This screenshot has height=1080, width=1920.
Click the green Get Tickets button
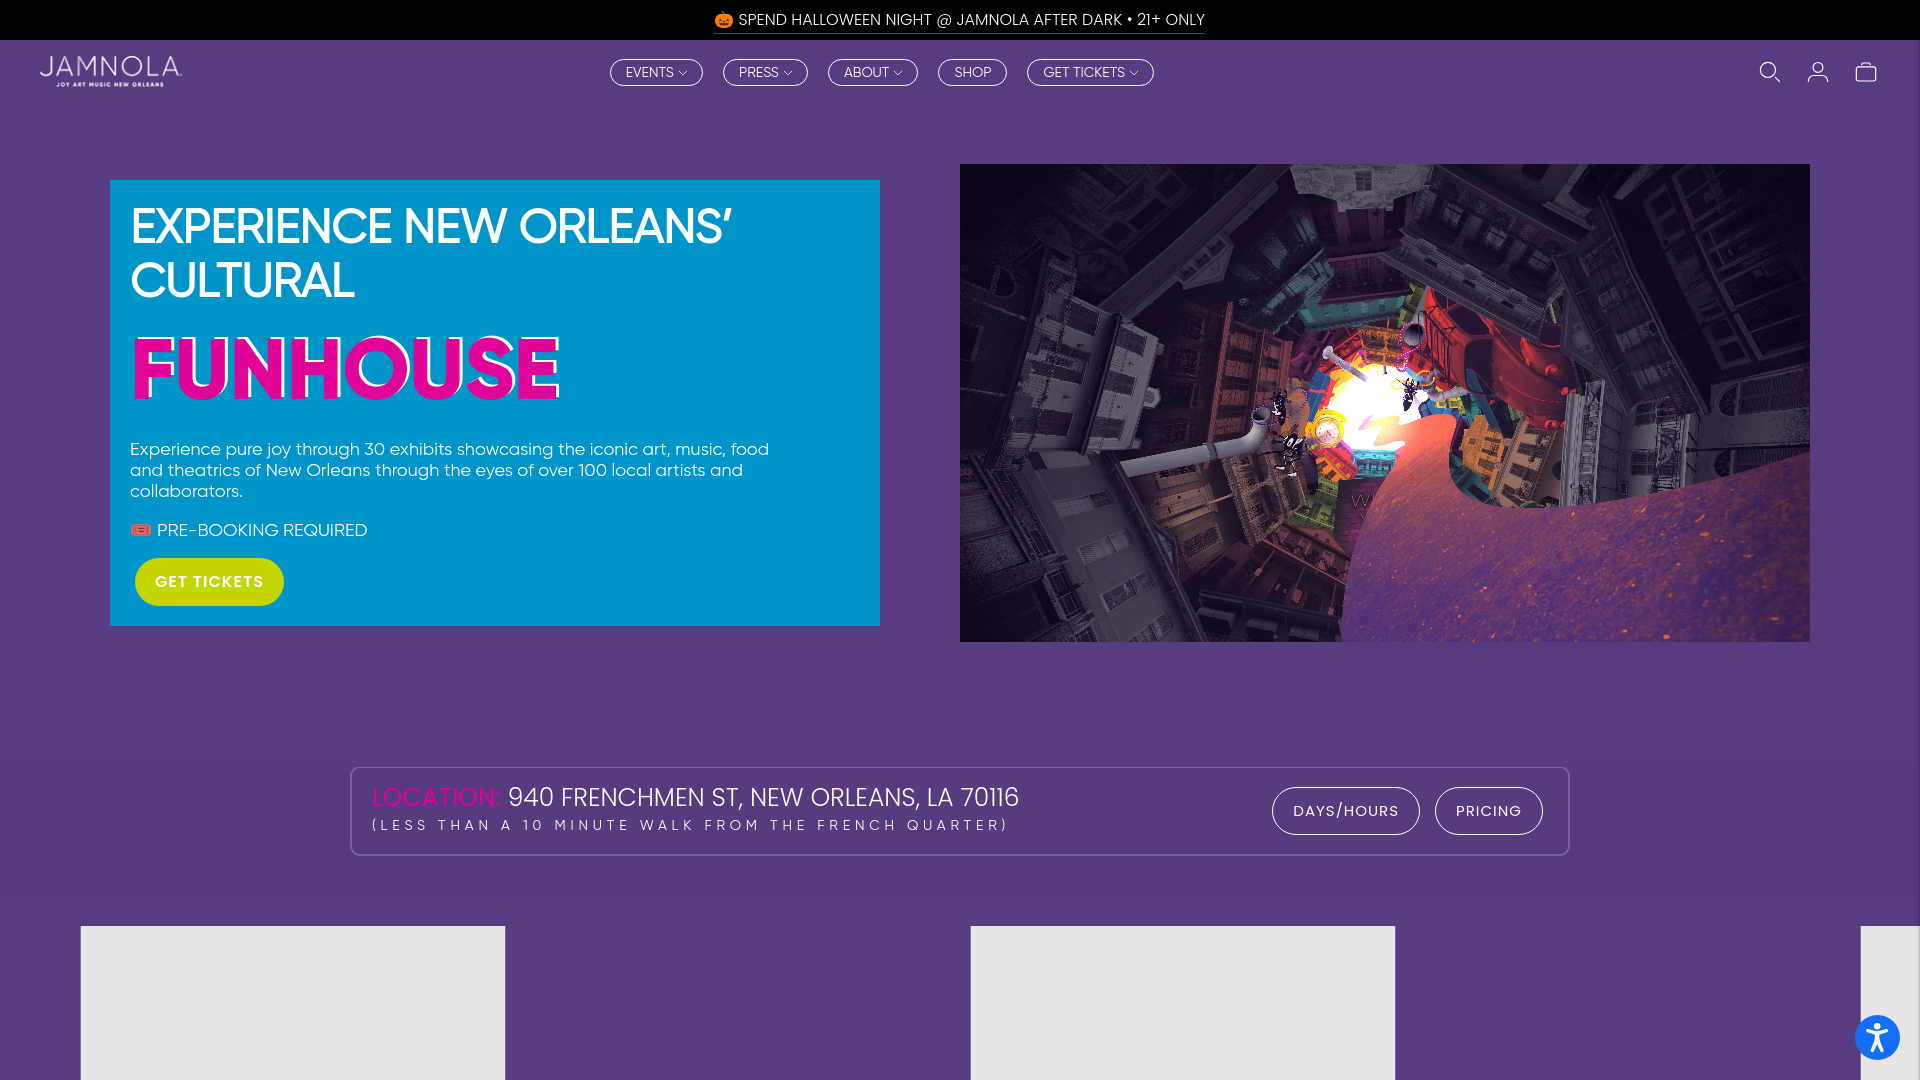209,582
